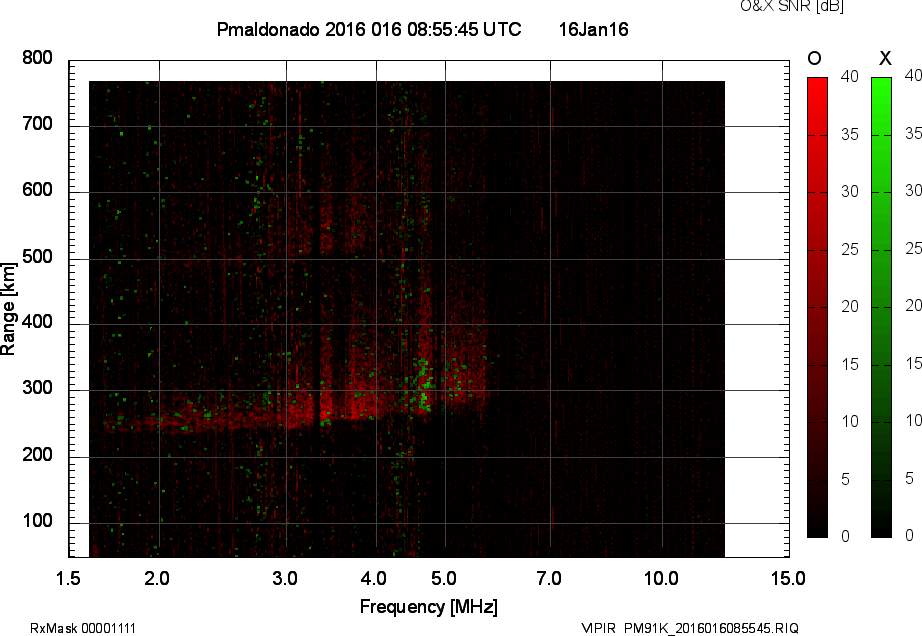Click the 'Frequency [MHz]' axis label

click(429, 607)
